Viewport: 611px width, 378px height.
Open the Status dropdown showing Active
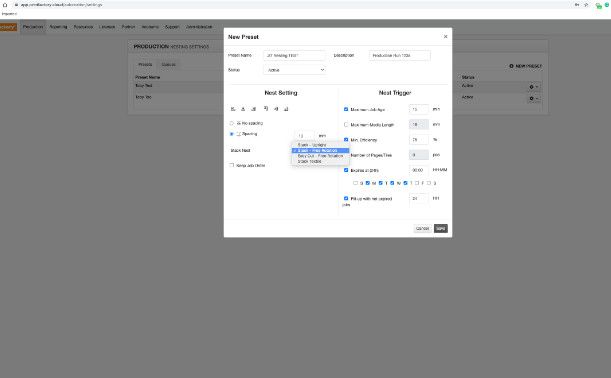point(295,70)
